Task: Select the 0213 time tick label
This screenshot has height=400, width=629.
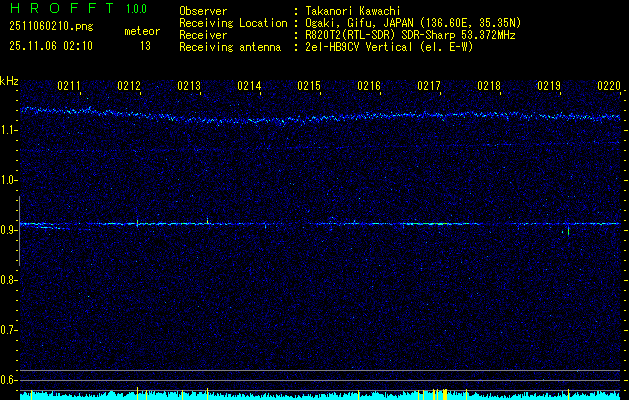Action: click(189, 87)
